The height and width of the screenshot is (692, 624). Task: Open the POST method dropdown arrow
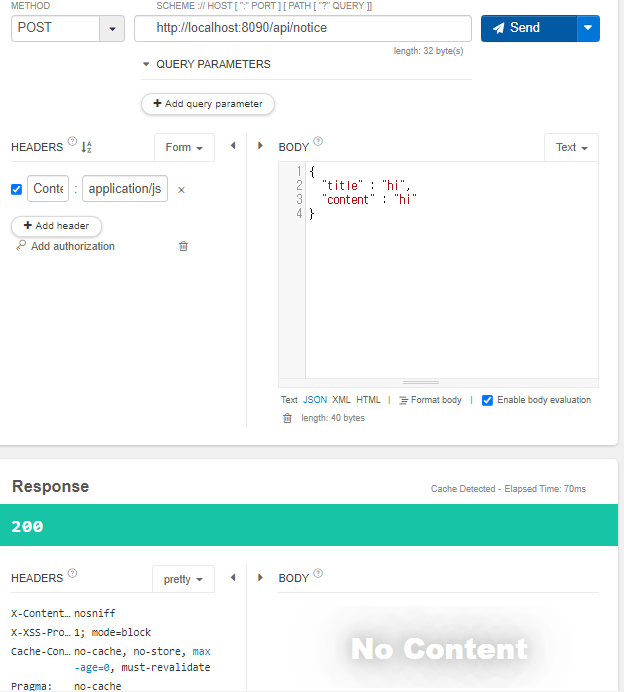tap(112, 29)
